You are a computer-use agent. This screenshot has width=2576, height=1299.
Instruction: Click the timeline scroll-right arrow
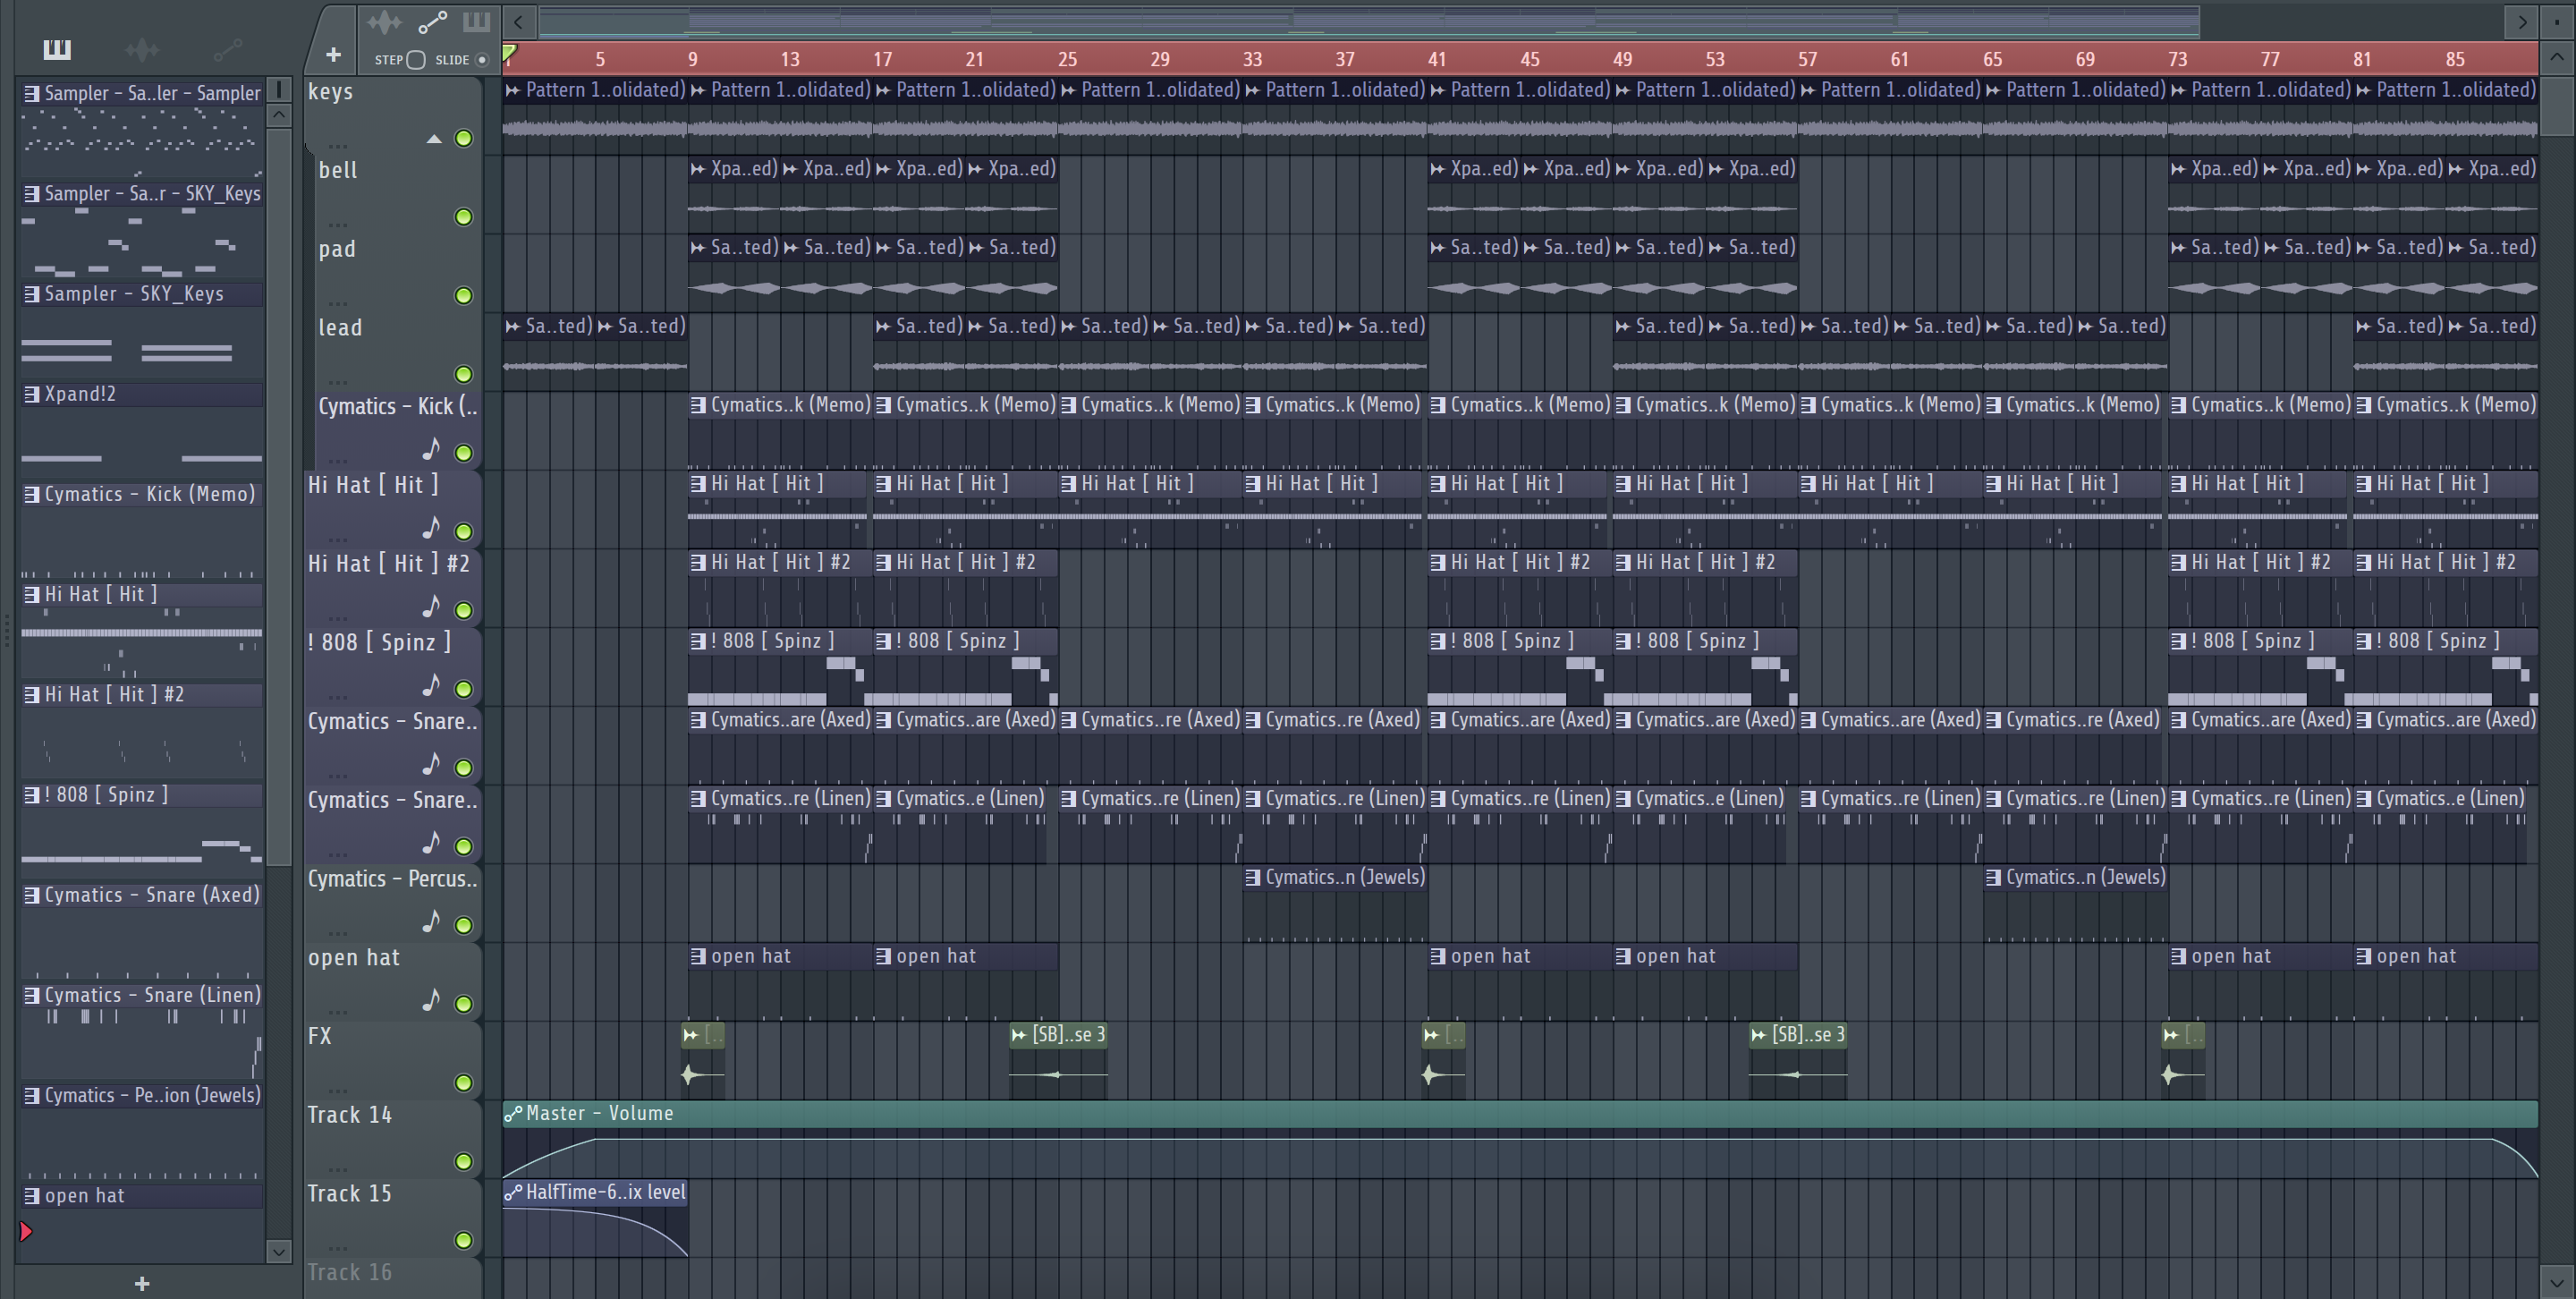point(2522,21)
